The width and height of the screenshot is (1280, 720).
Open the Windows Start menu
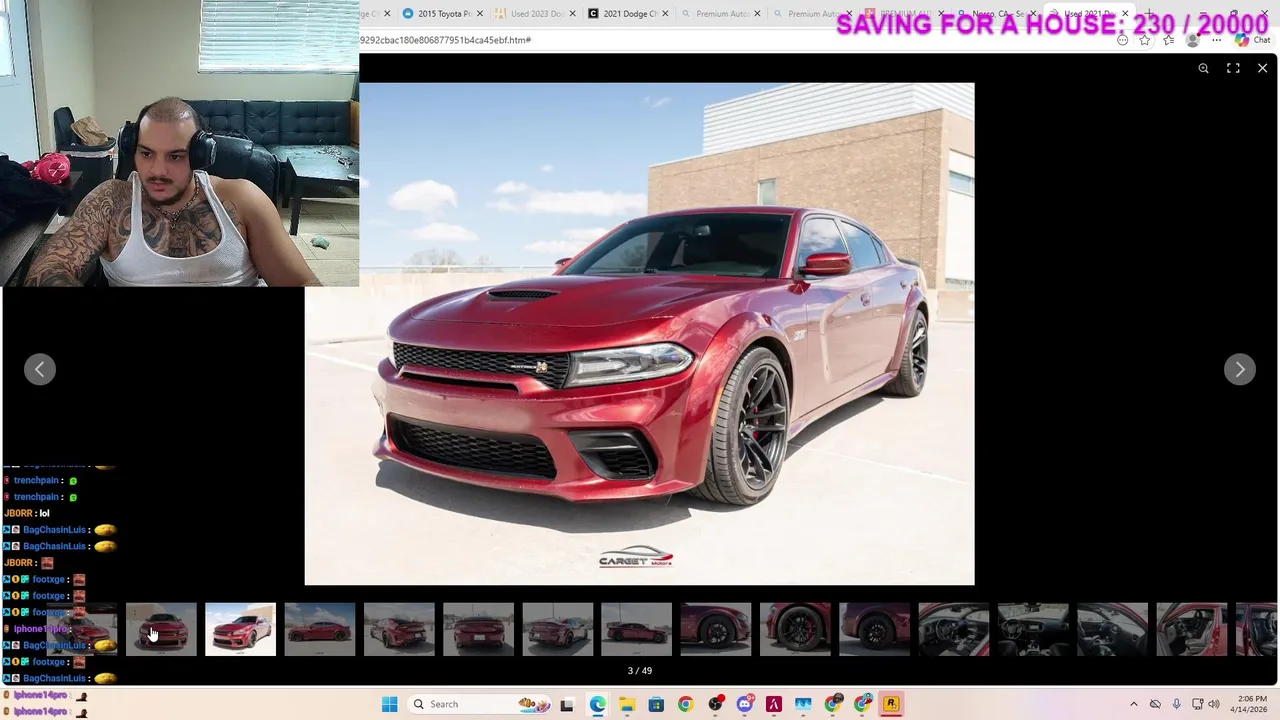389,704
